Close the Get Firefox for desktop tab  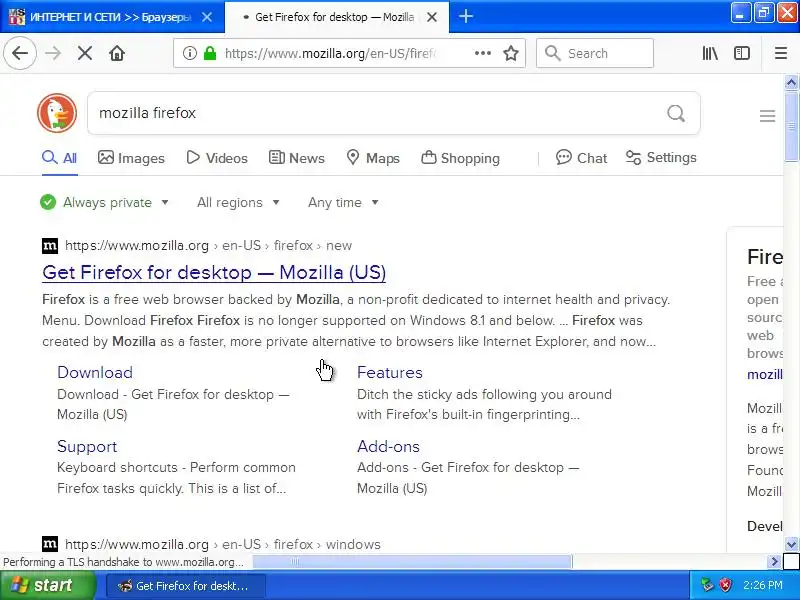(x=432, y=17)
